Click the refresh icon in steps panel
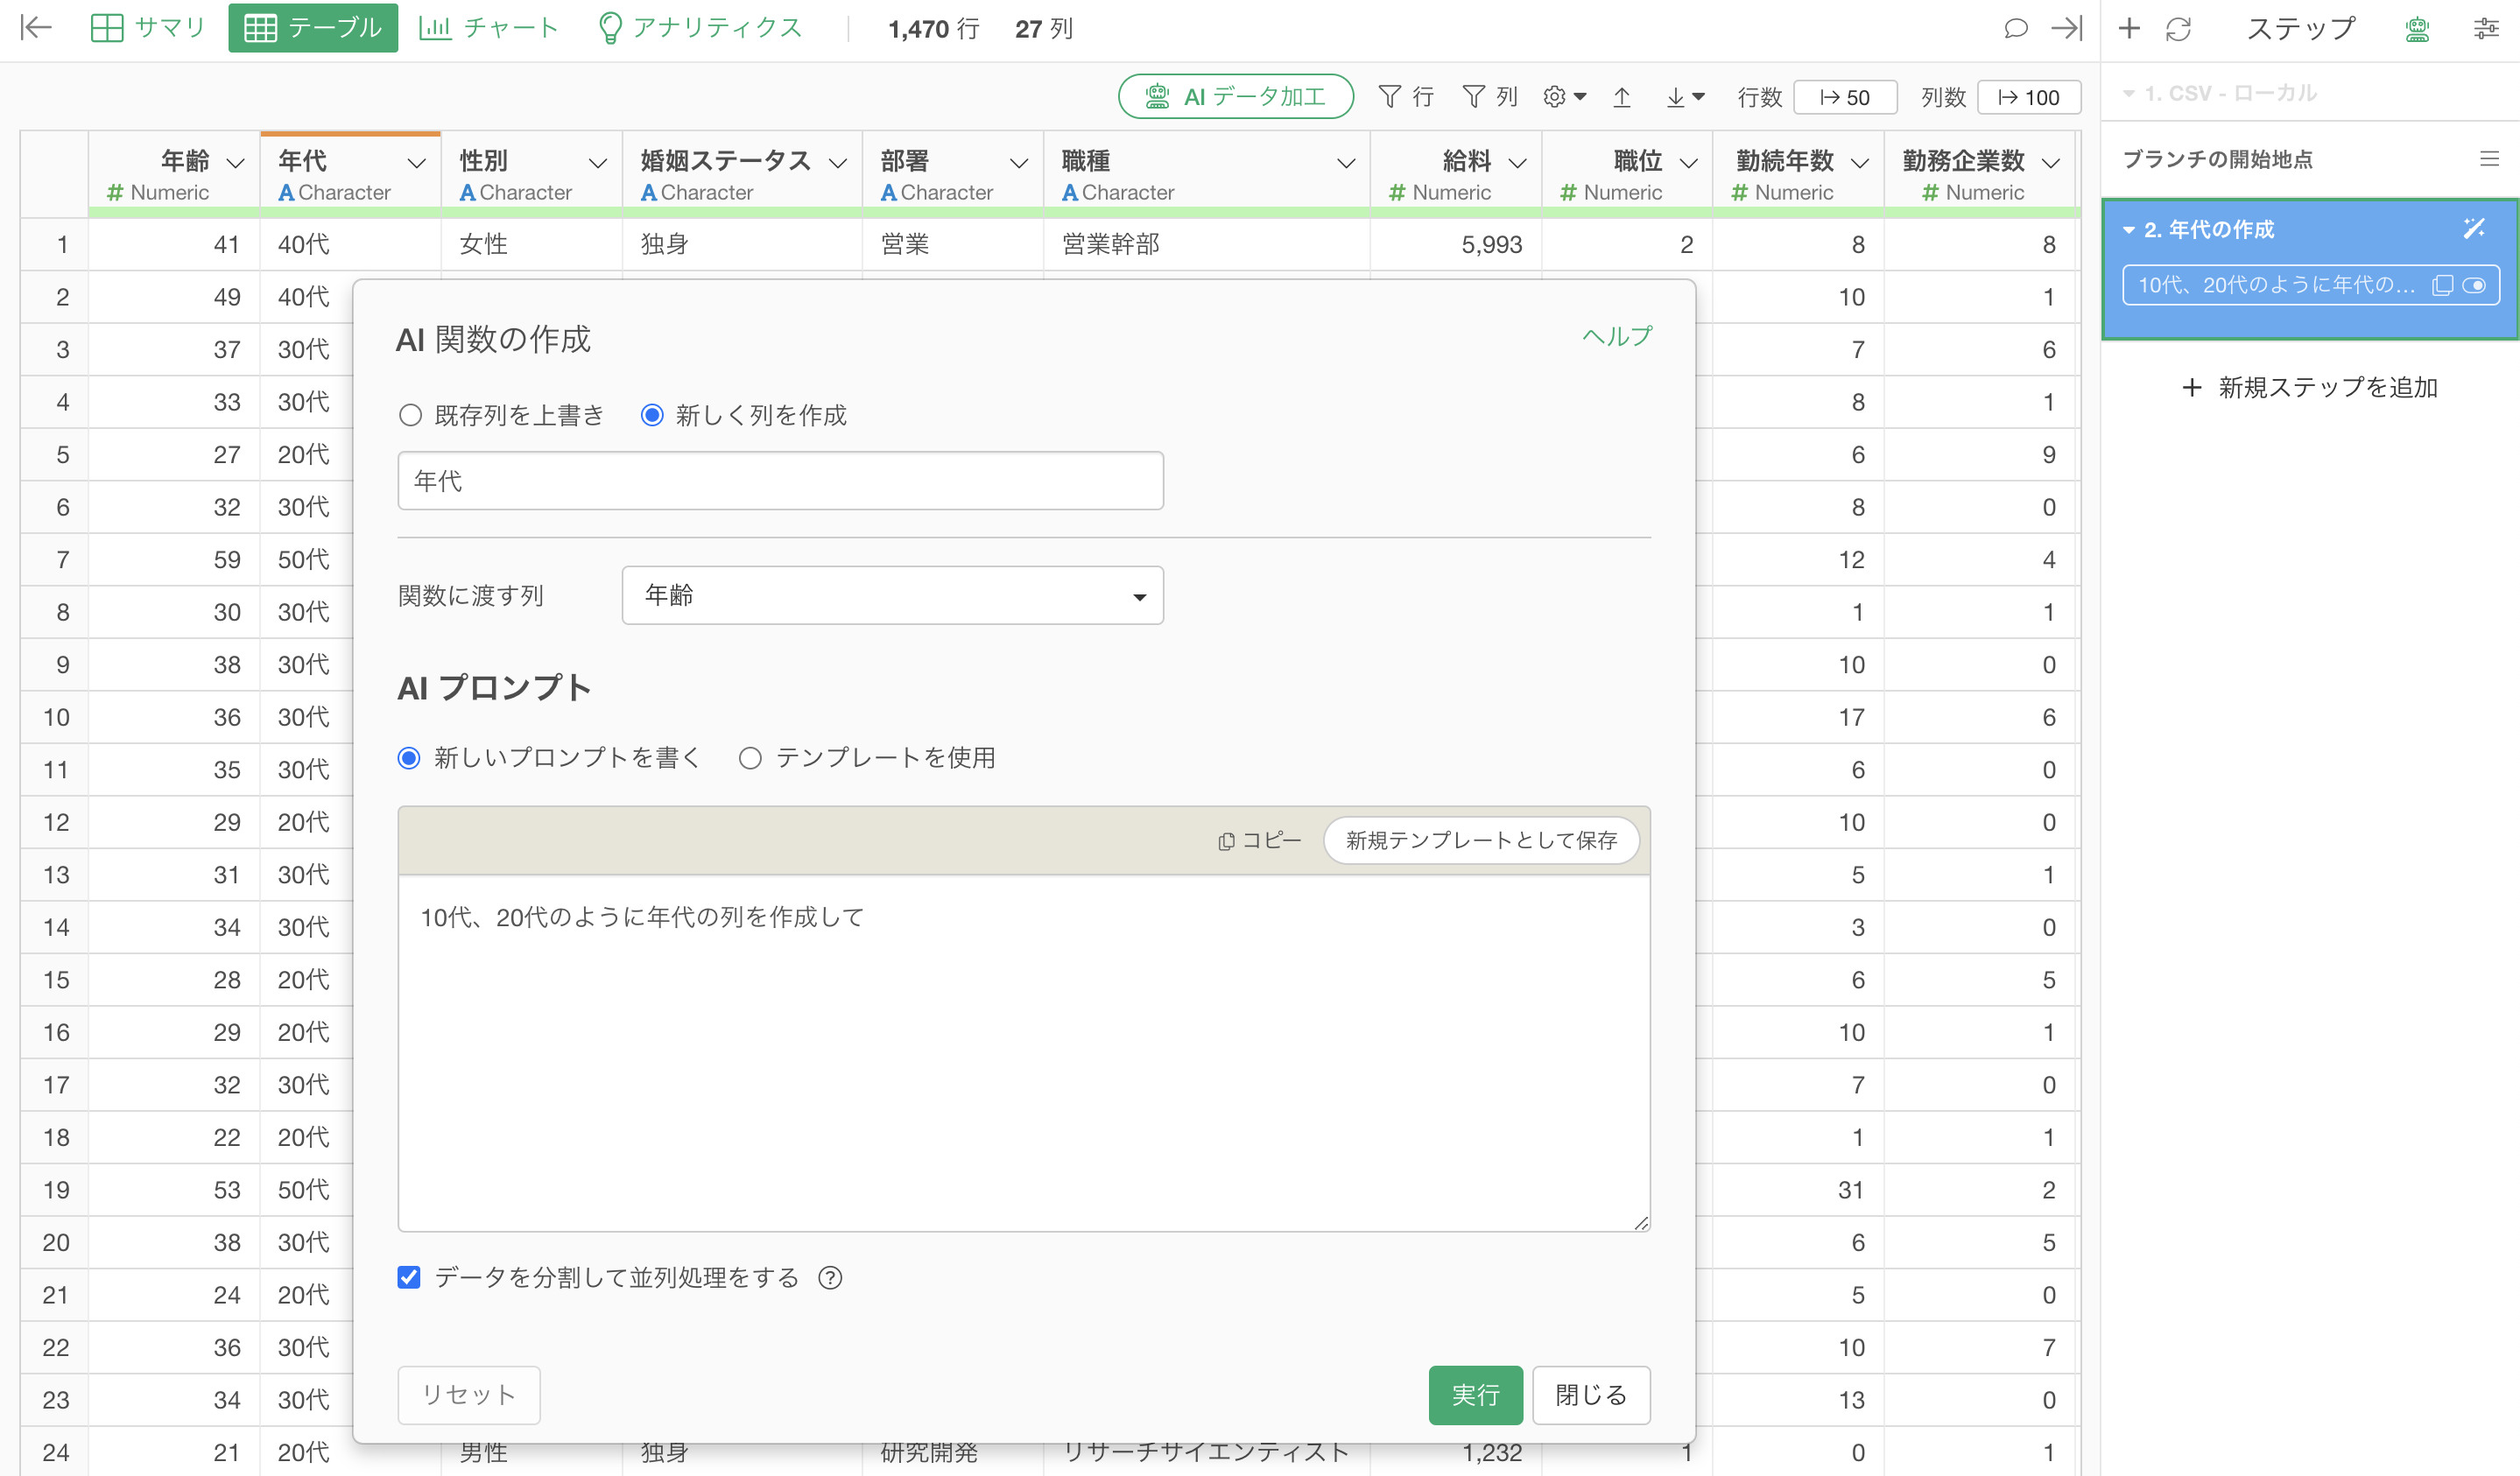This screenshot has height=1476, width=2520. click(x=2178, y=29)
